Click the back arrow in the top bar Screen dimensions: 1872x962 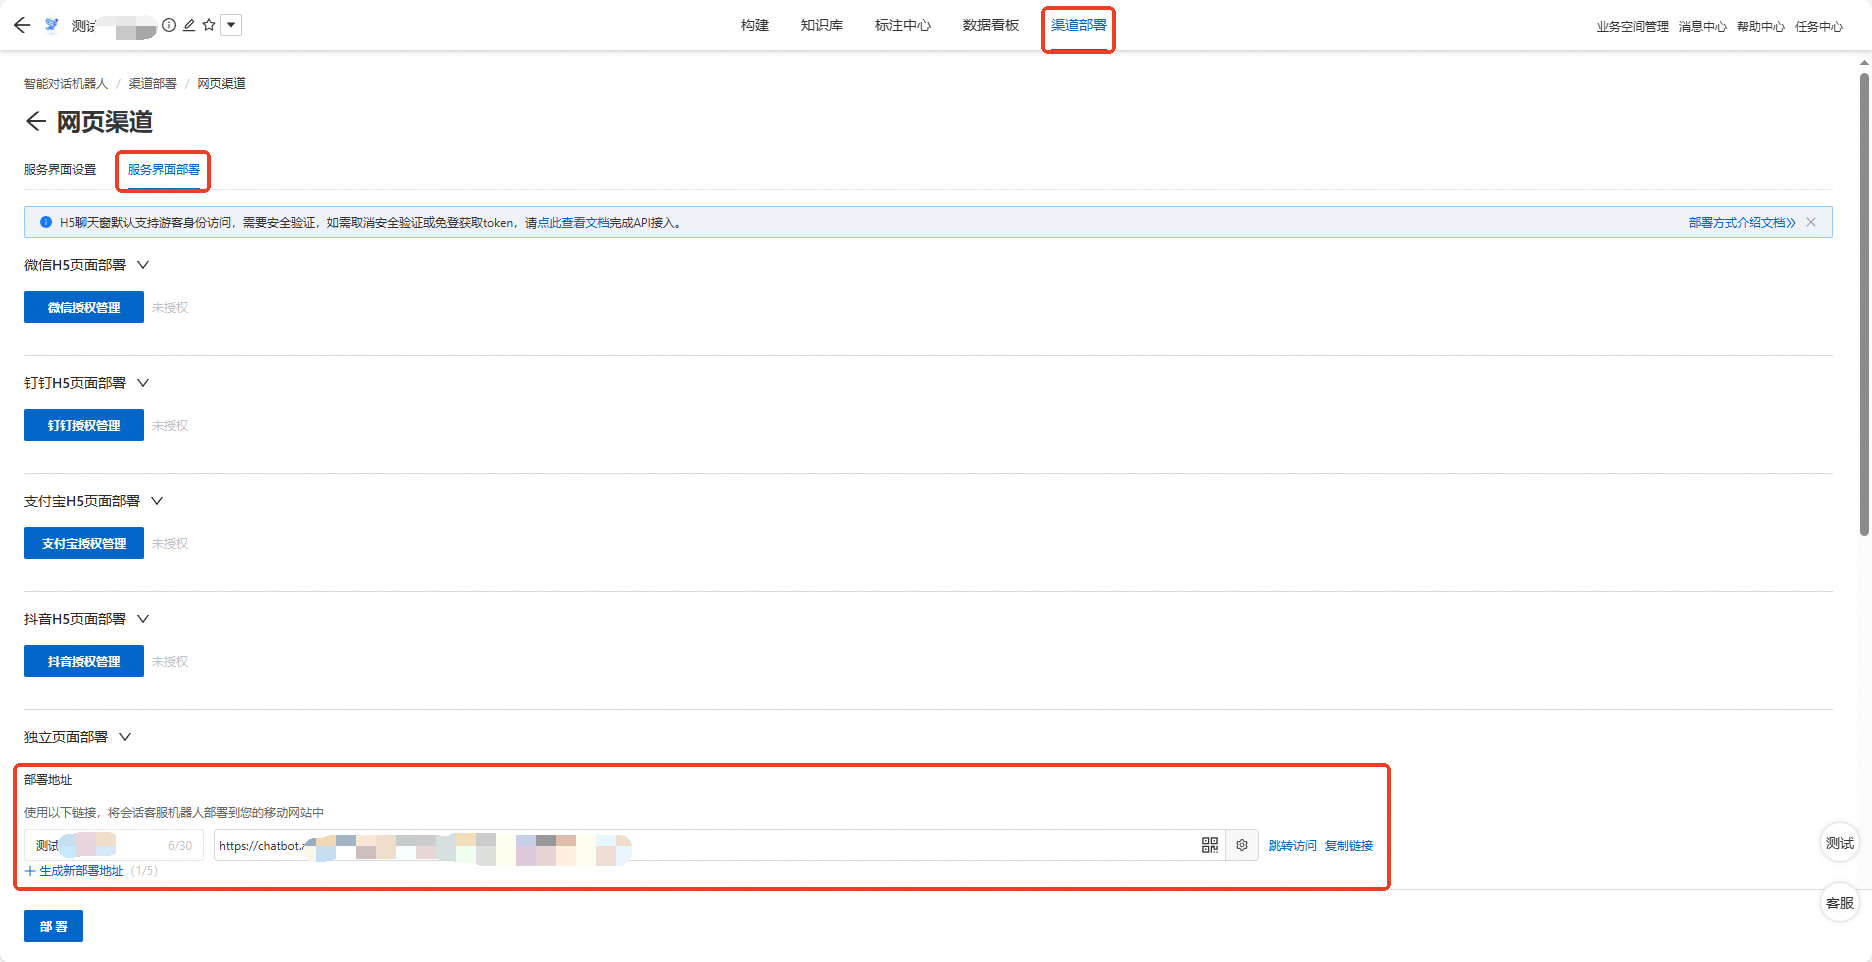(x=22, y=25)
